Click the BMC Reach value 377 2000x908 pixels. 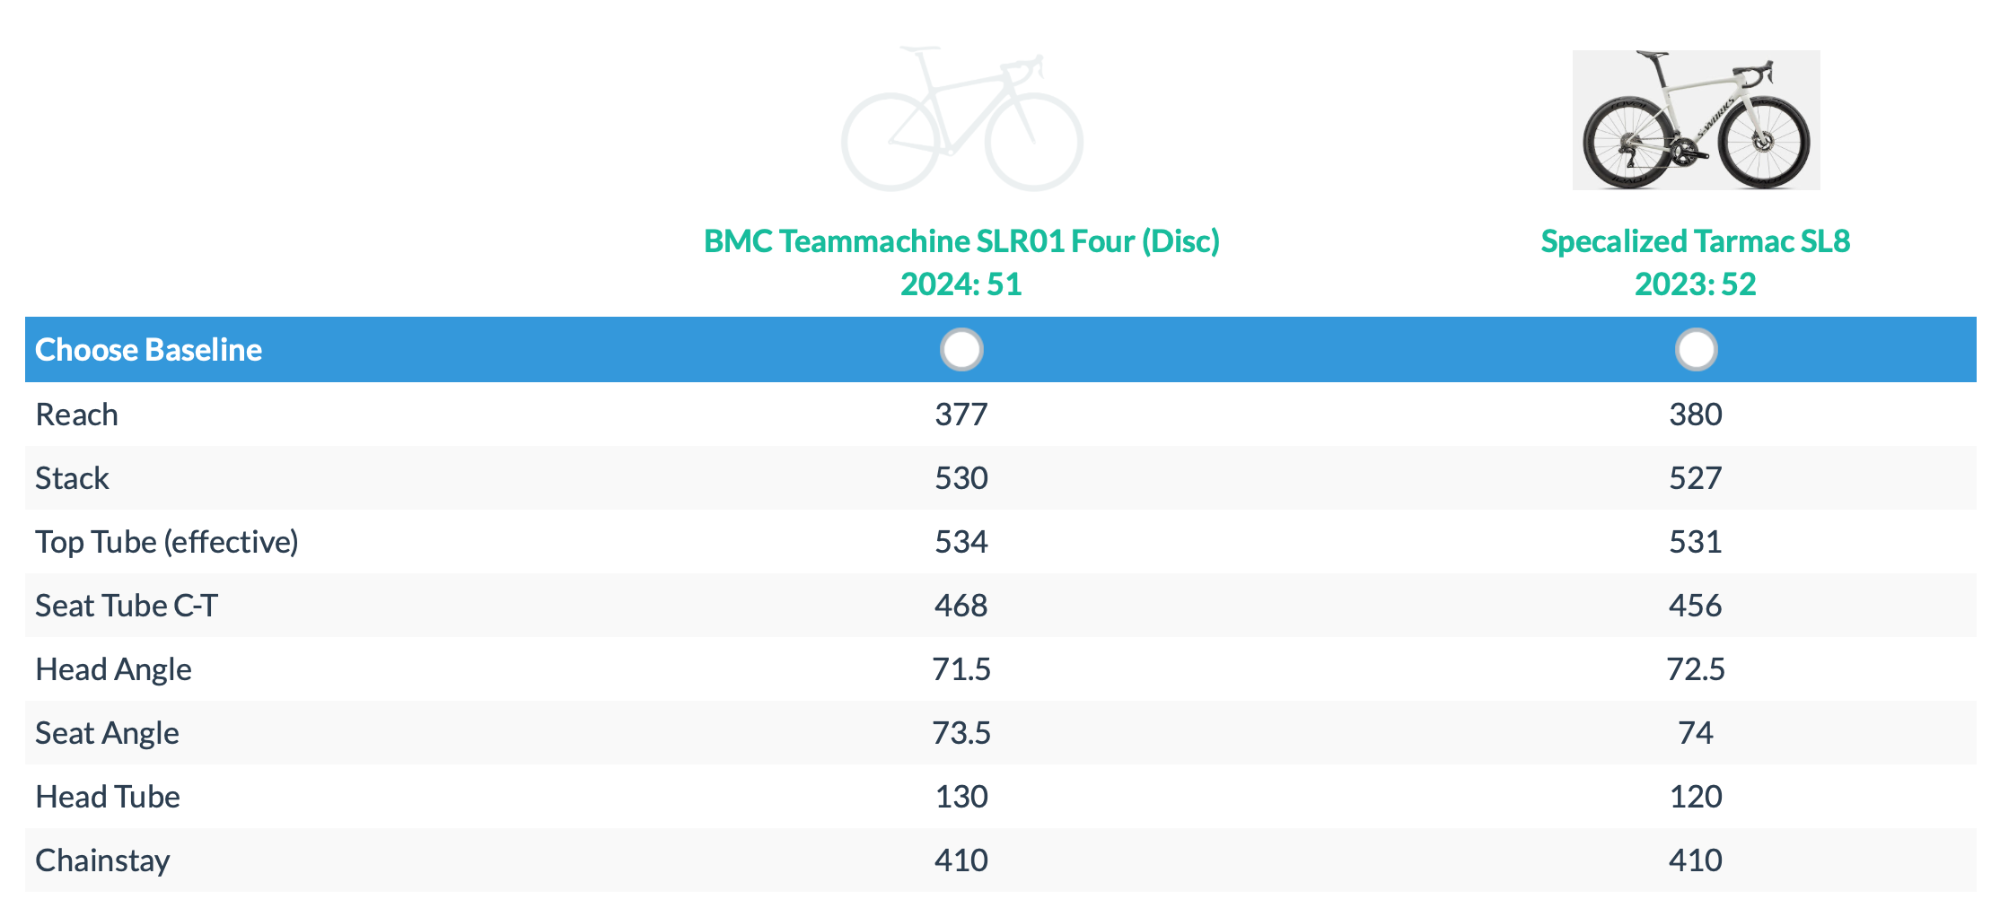pyautogui.click(x=961, y=415)
